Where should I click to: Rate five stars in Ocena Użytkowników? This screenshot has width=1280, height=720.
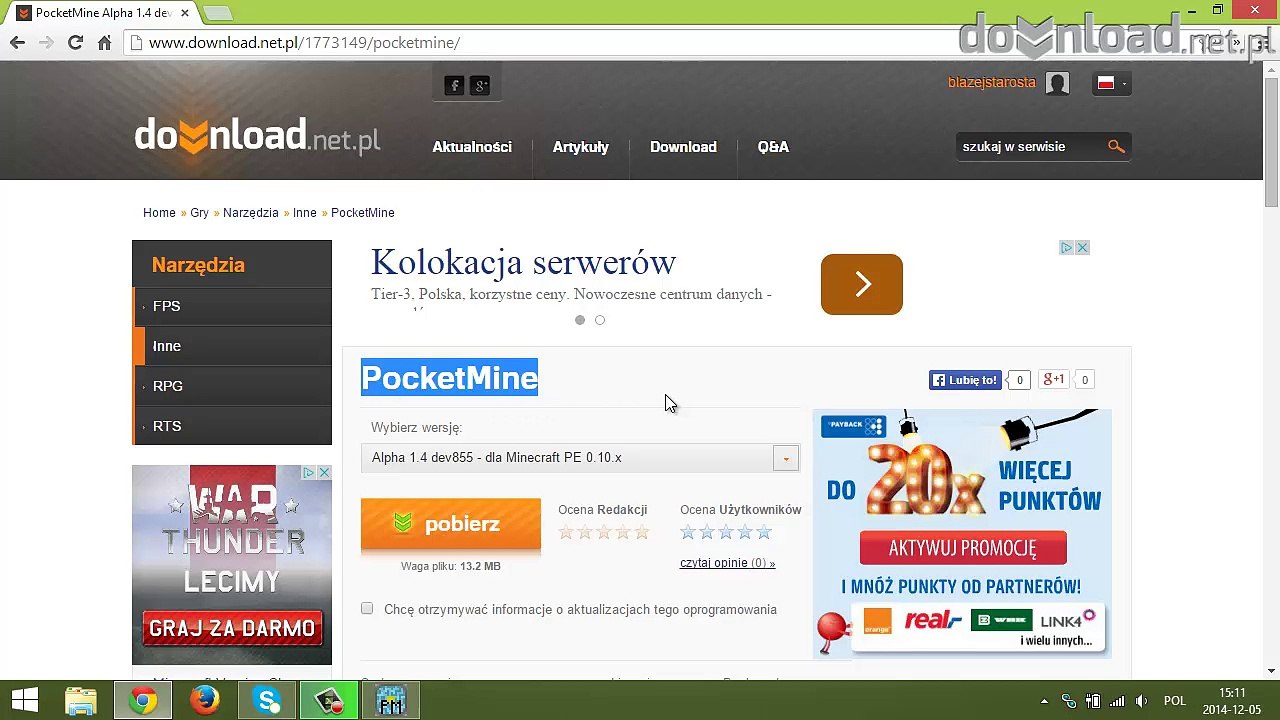[x=764, y=532]
